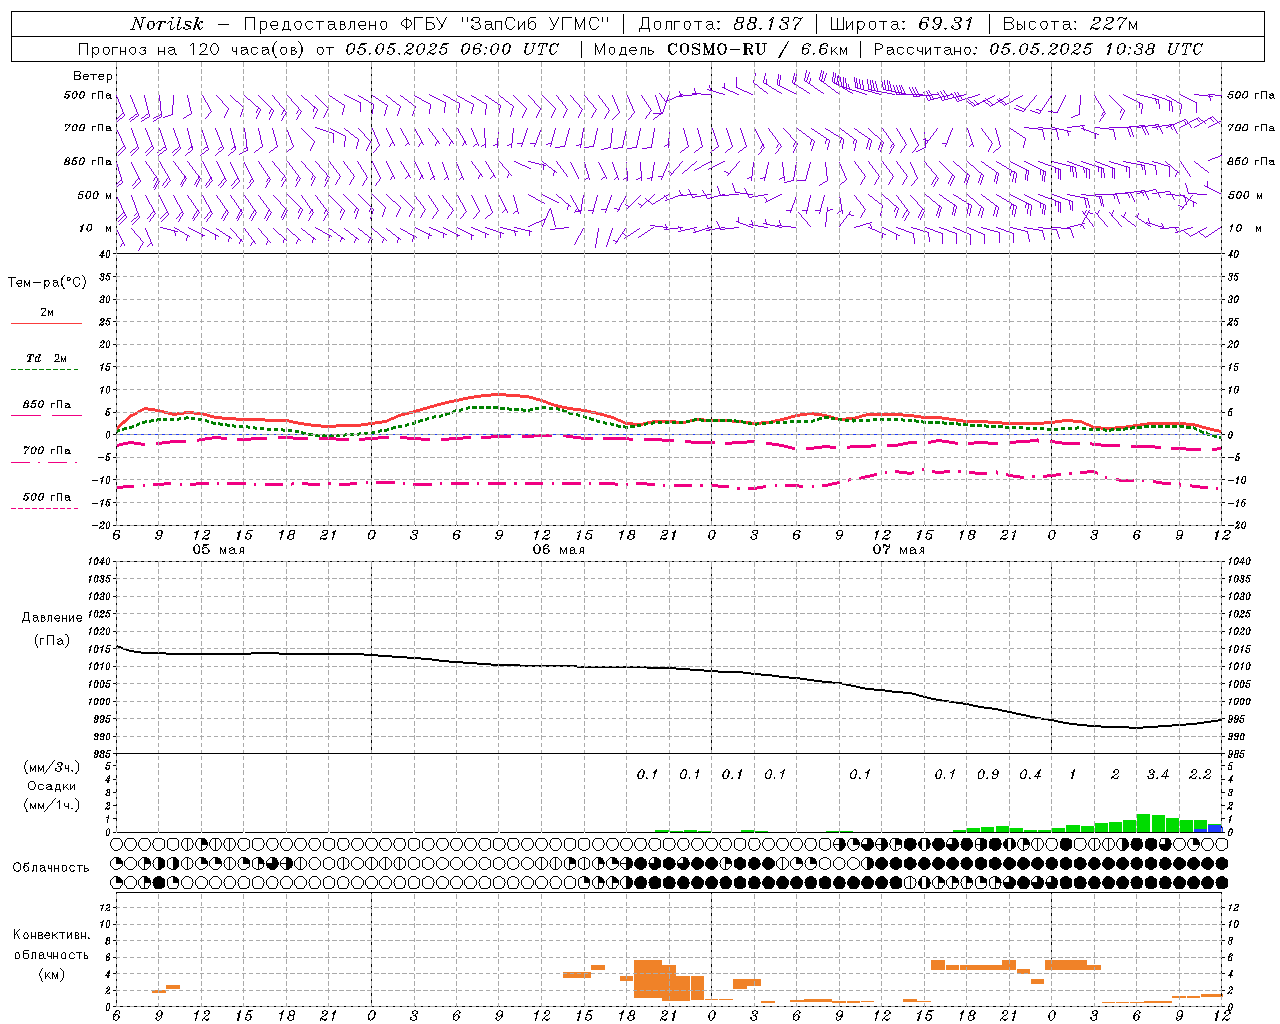The width and height of the screenshot is (1280, 1024).
Task: Click the "Тем-ра(°C)" temperature legend title
Action: pos(47,282)
